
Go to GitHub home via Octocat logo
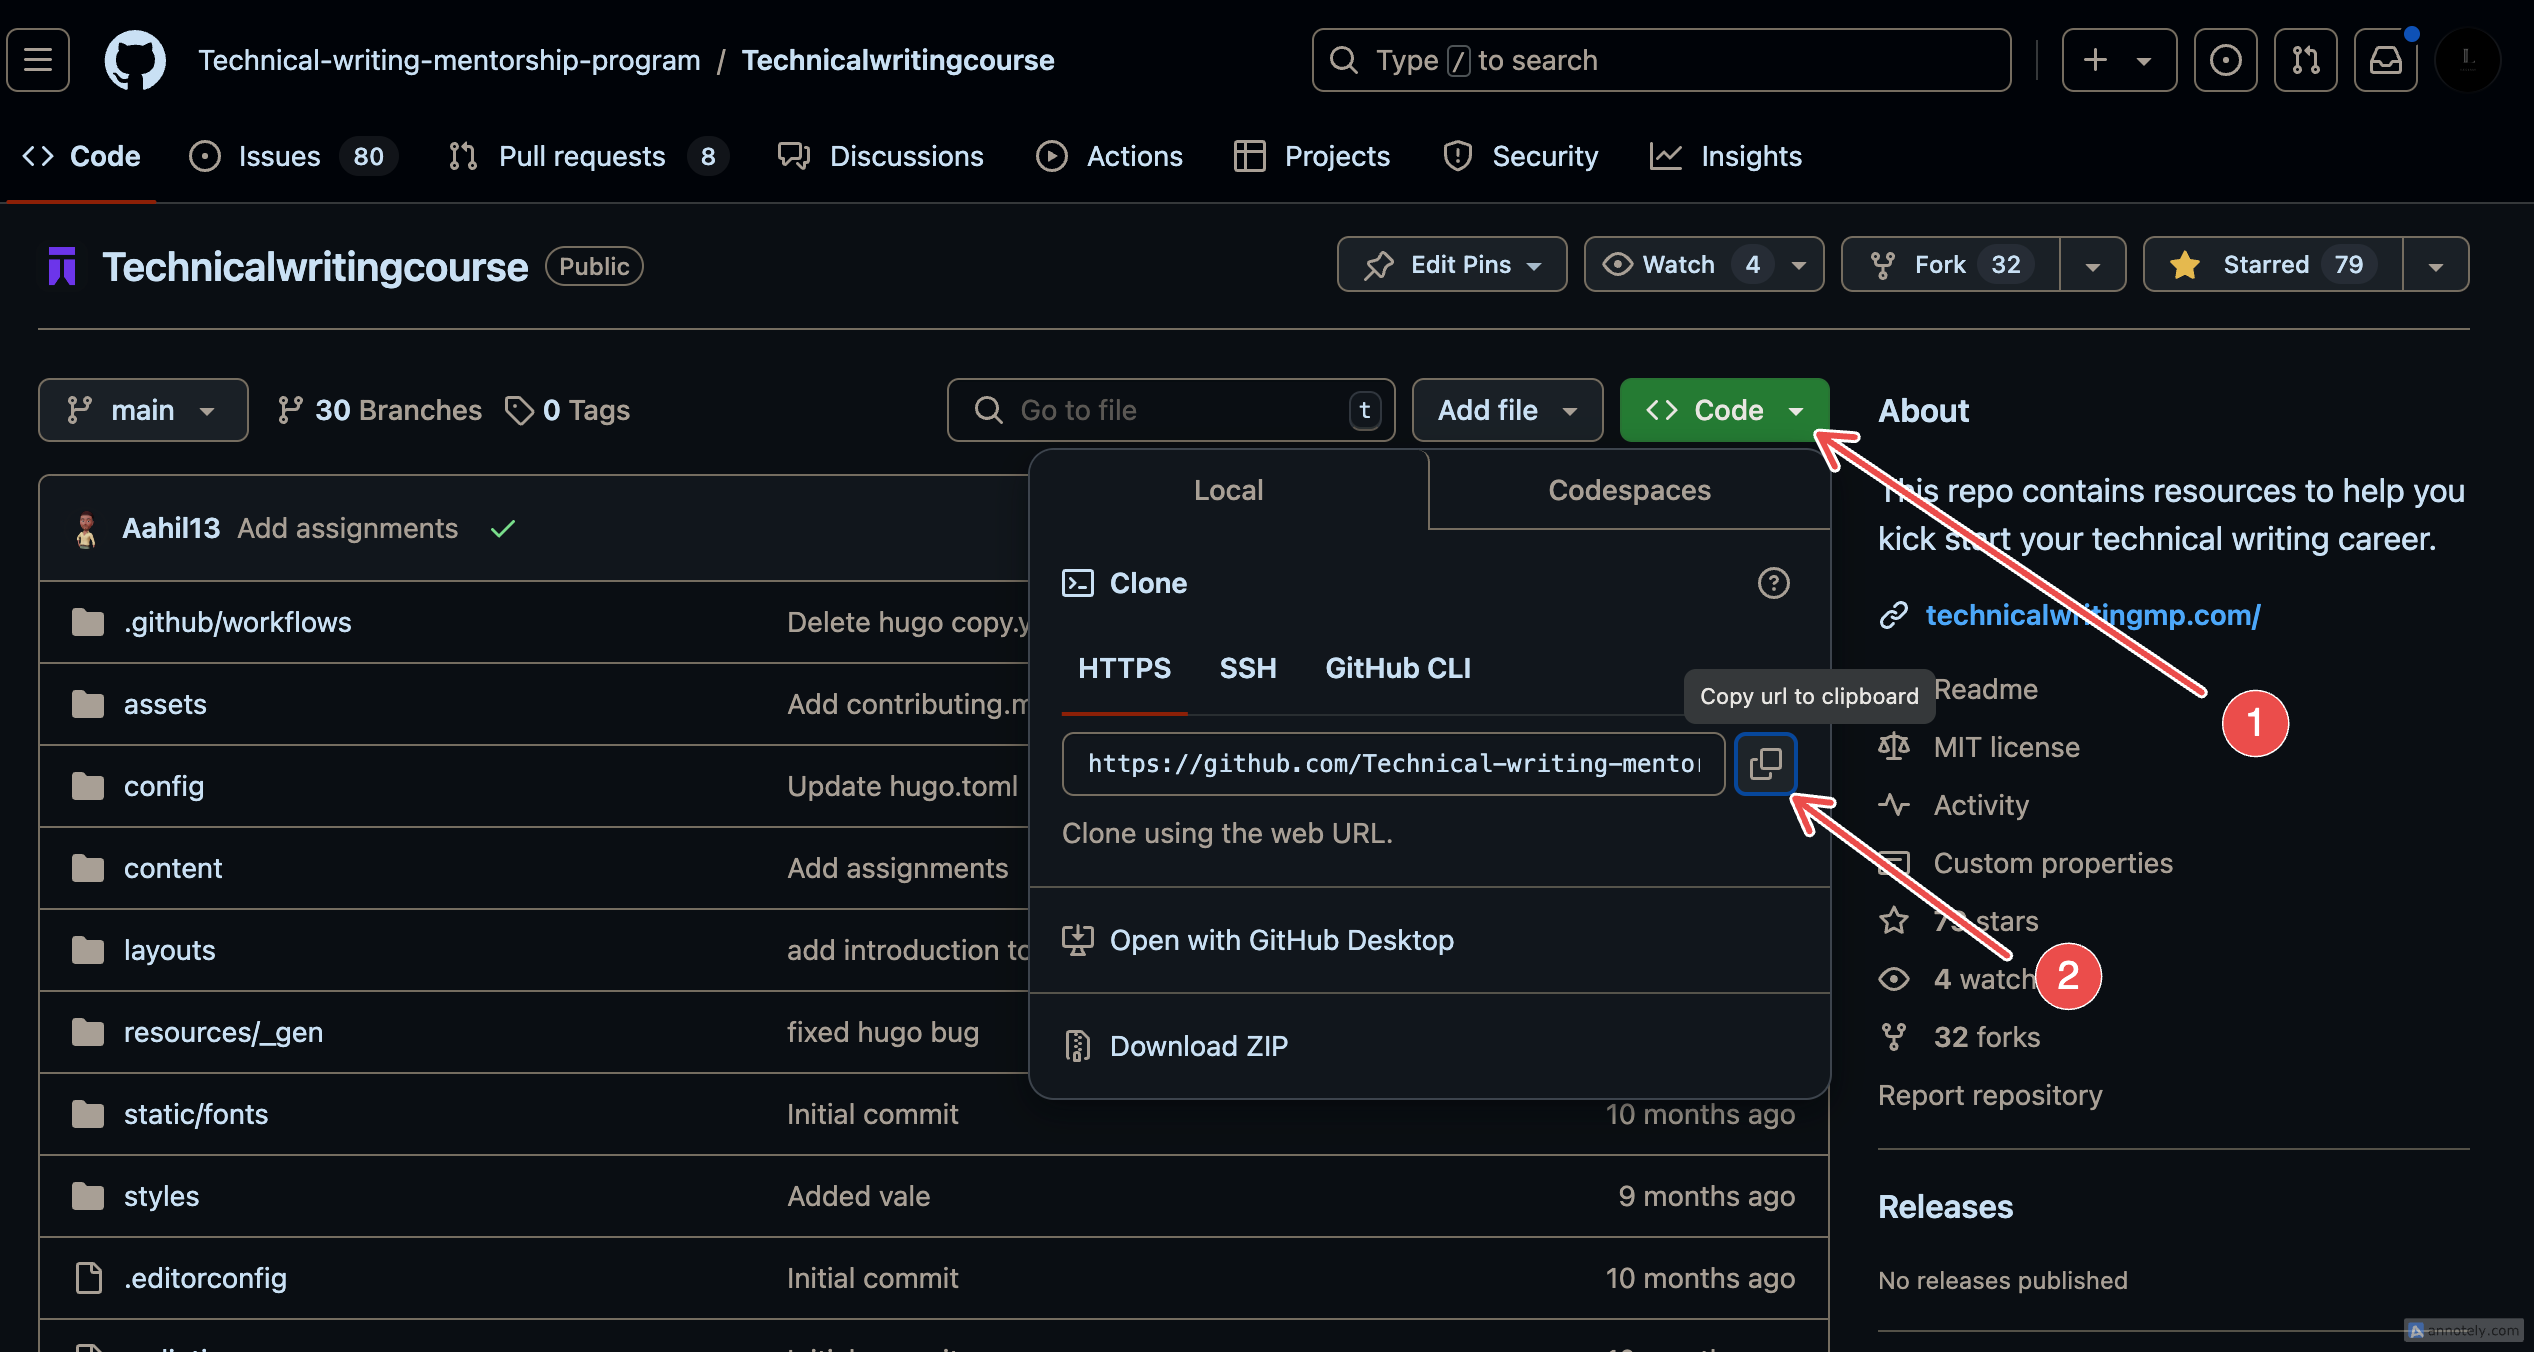(x=135, y=60)
